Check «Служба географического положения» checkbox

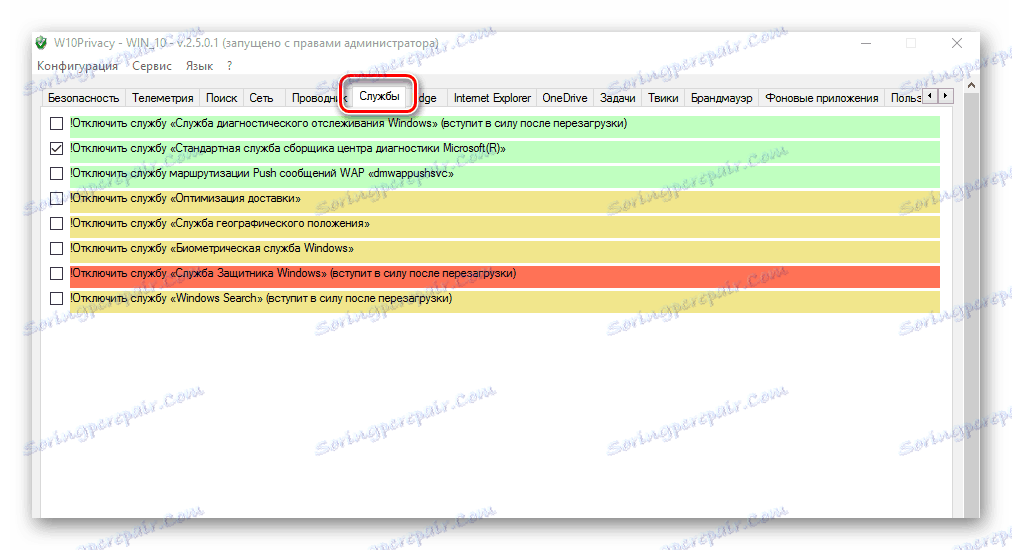56,223
